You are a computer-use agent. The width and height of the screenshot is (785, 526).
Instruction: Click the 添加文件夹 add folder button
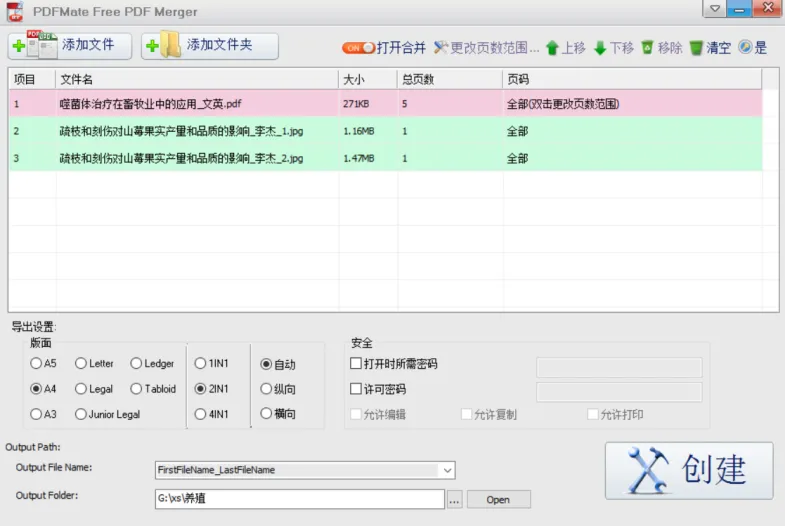(x=209, y=46)
